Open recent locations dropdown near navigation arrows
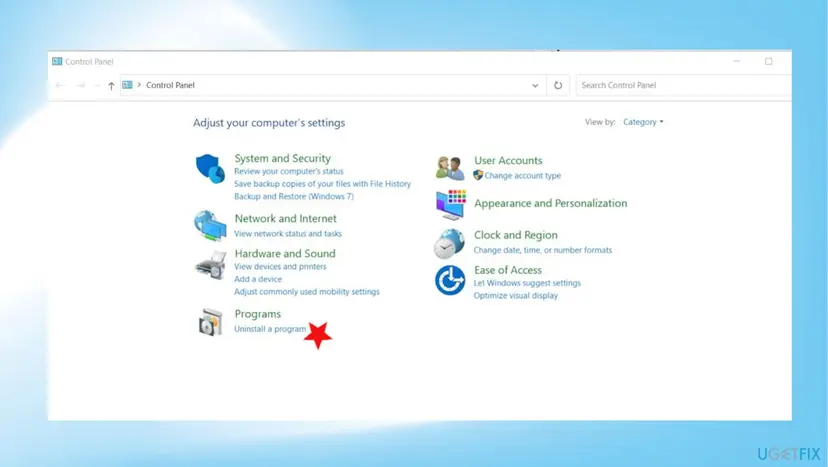 click(97, 86)
